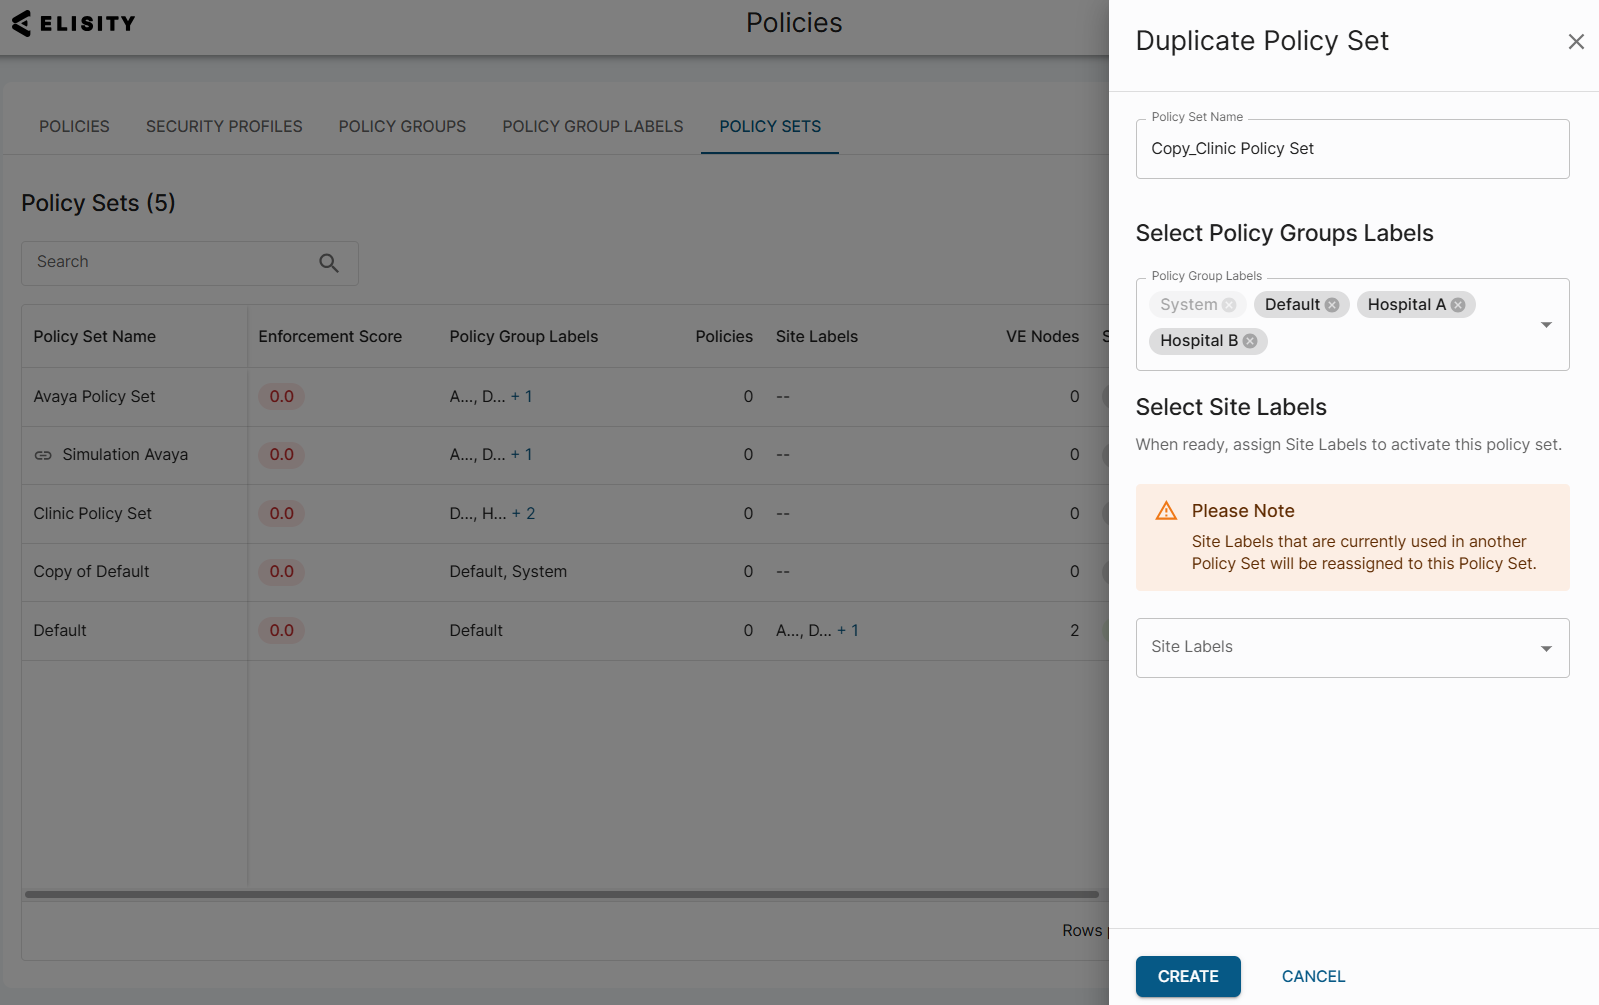Viewport: 1599px width, 1005px height.
Task: Open the Site Labels dropdown
Action: (1546, 648)
